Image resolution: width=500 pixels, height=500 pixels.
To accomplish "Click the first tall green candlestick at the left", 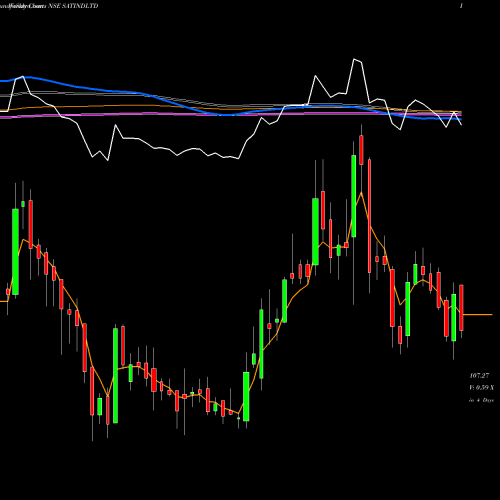I will tap(15, 252).
